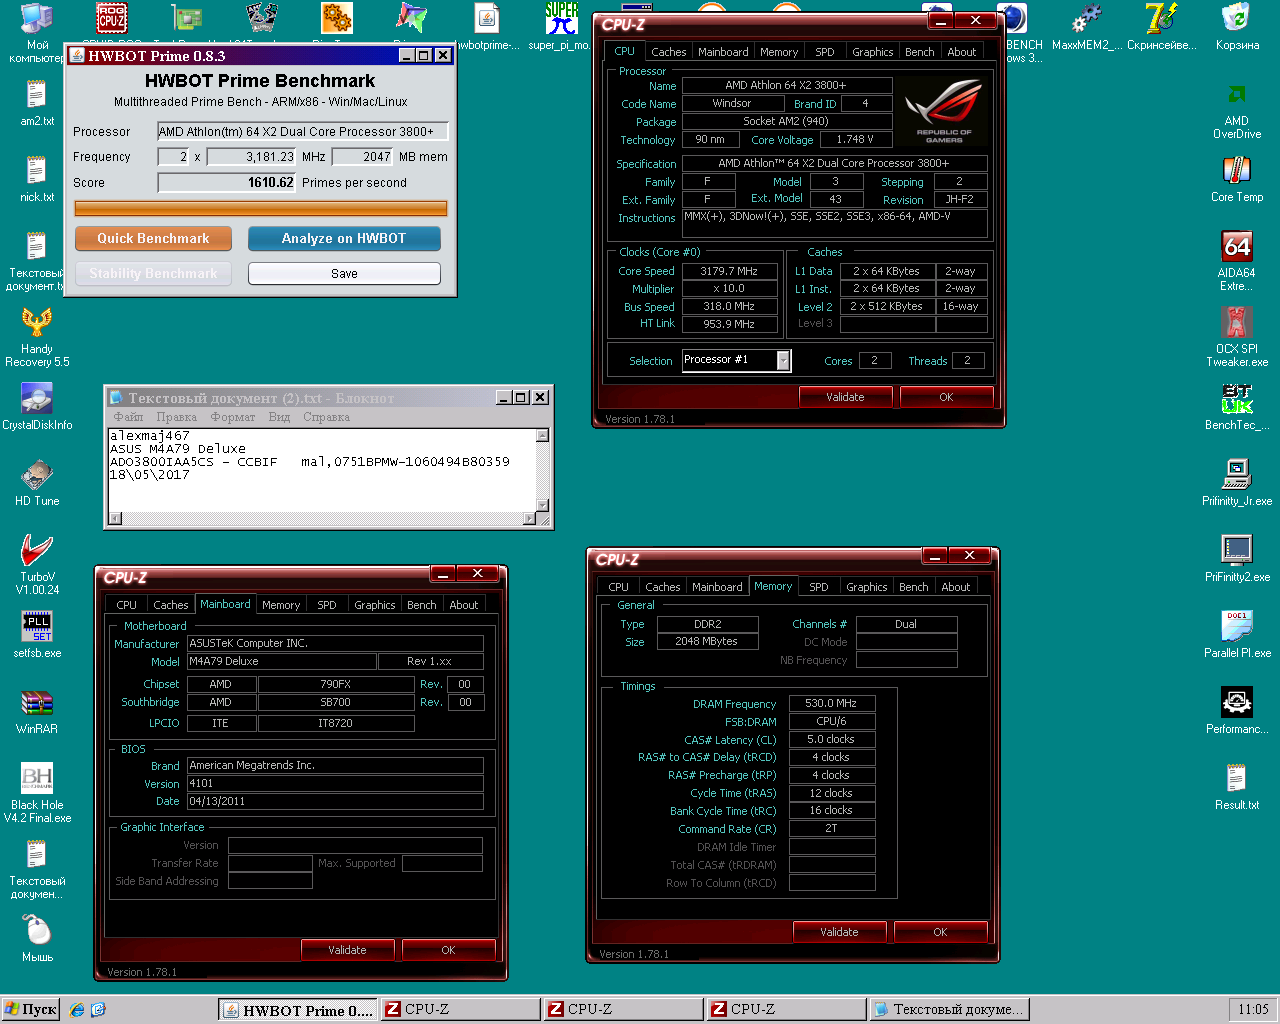Click the Stability Benchmark button
1280x1024 pixels.
[x=153, y=274]
